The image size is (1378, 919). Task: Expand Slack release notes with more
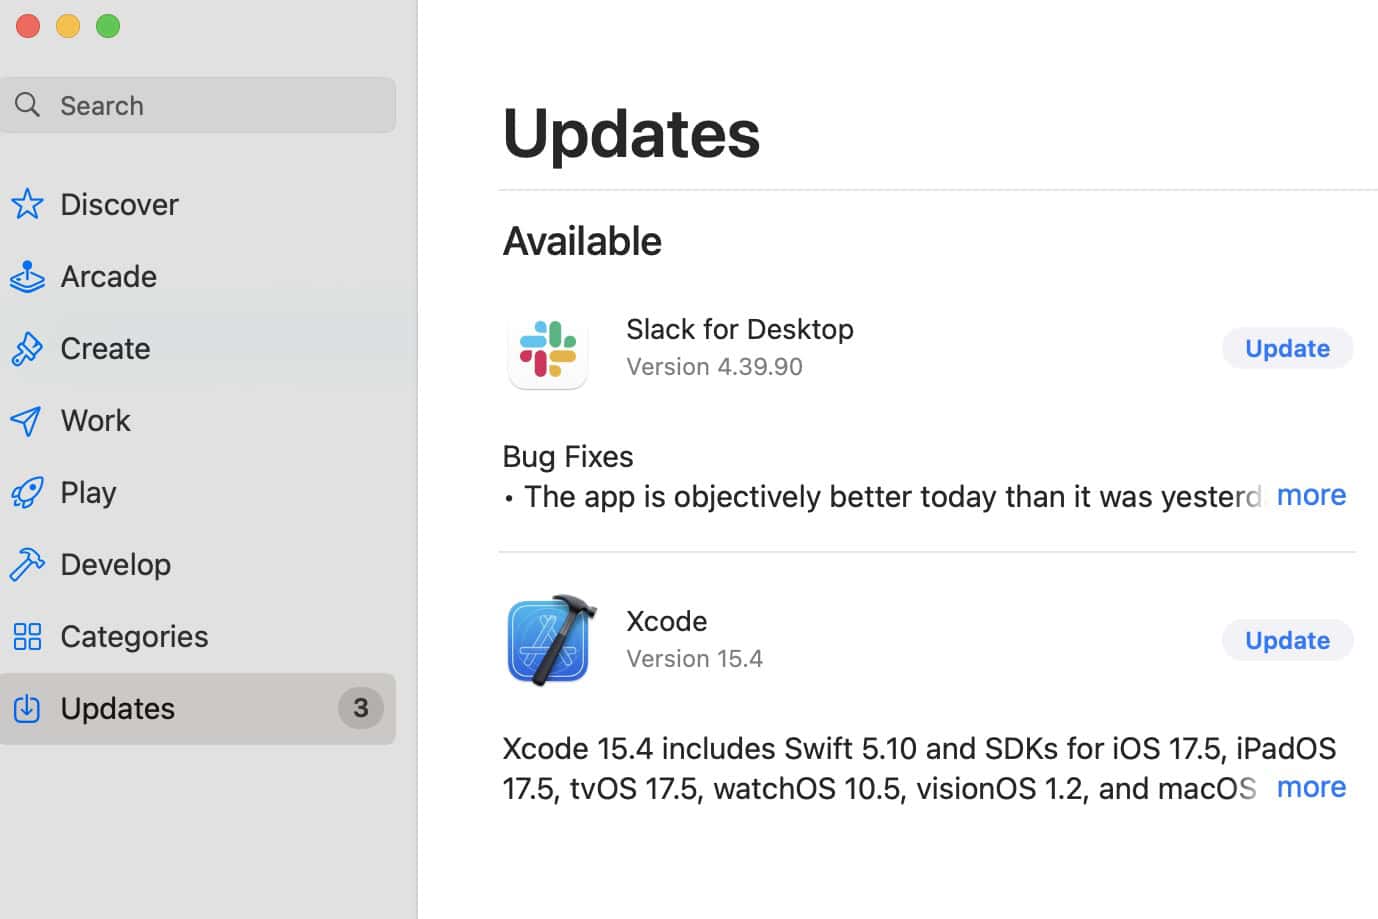(x=1310, y=495)
